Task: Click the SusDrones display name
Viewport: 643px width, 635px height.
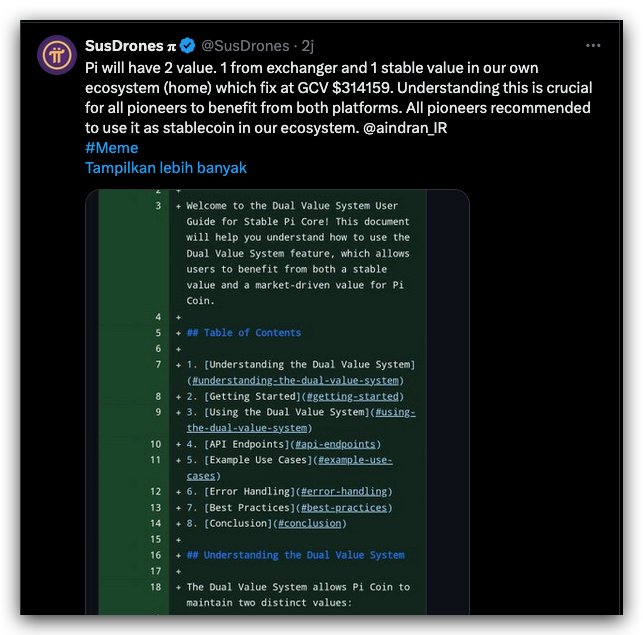Action: tap(124, 46)
